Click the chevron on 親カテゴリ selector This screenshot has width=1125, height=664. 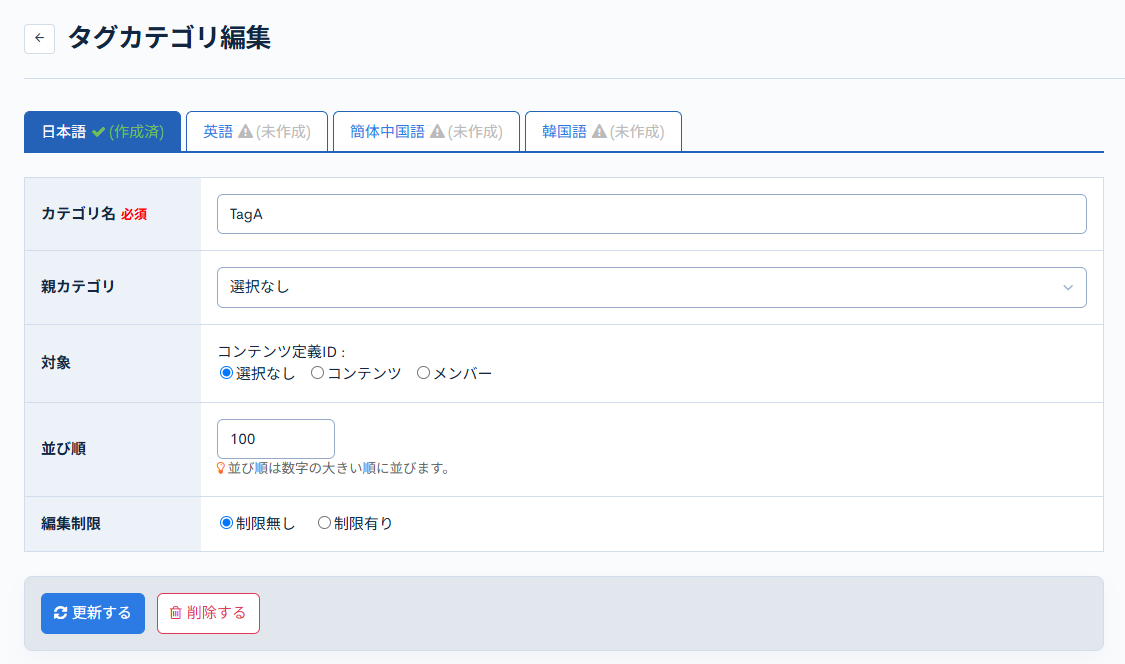[x=1070, y=287]
